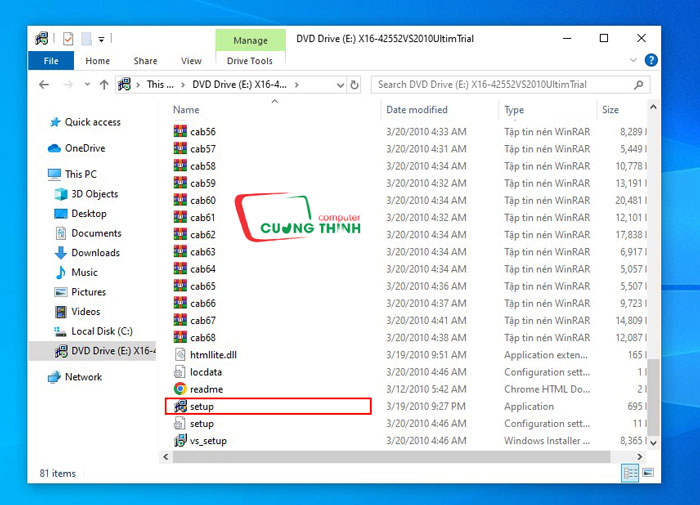Open Customize Quick Access Toolbar dropdown

point(101,40)
